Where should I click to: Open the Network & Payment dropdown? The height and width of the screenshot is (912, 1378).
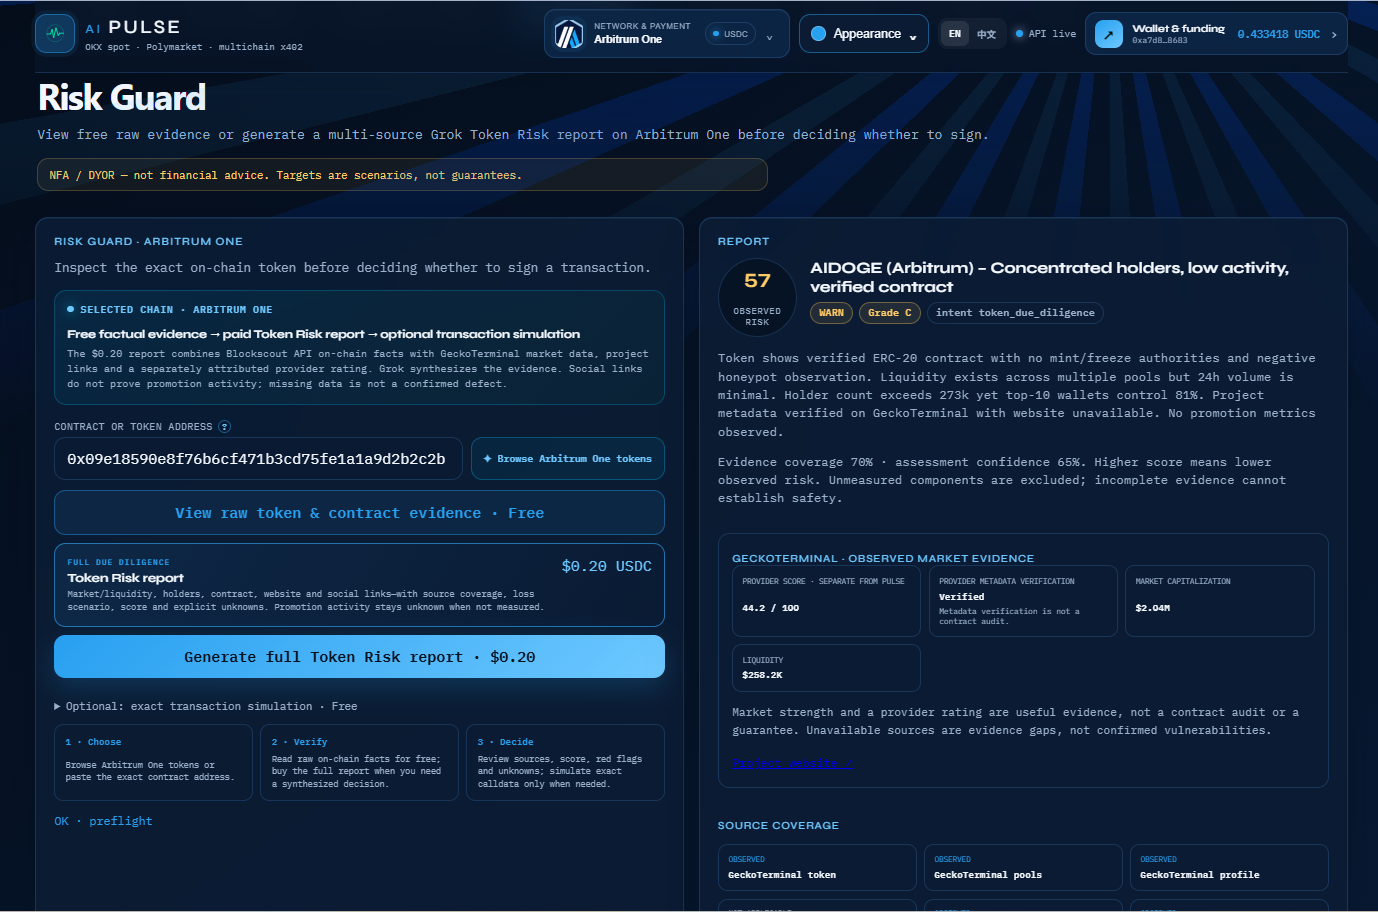pos(666,34)
